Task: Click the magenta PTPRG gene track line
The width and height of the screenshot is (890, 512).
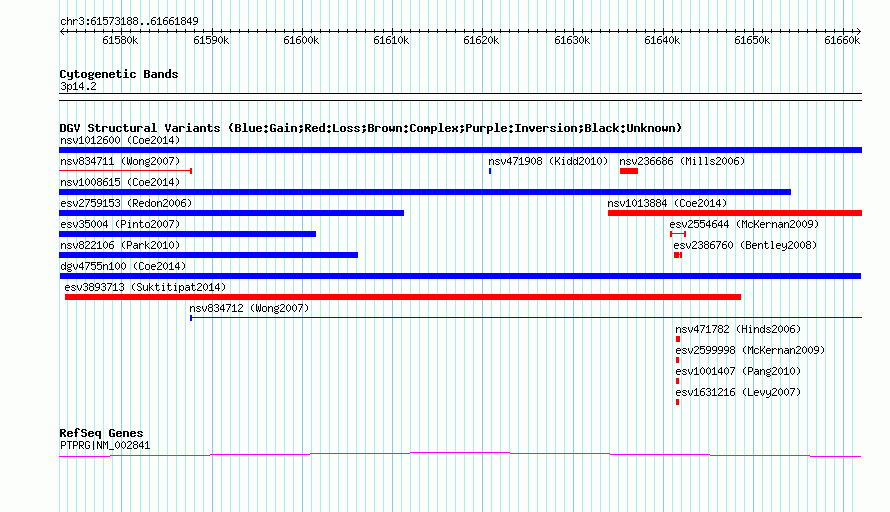Action: click(x=460, y=454)
